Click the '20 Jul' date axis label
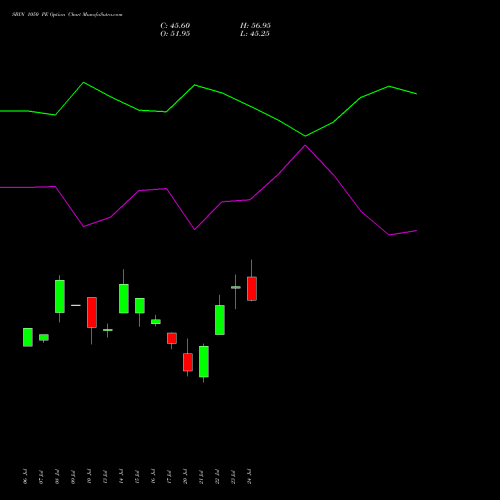The height and width of the screenshot is (500, 500). [x=185, y=476]
